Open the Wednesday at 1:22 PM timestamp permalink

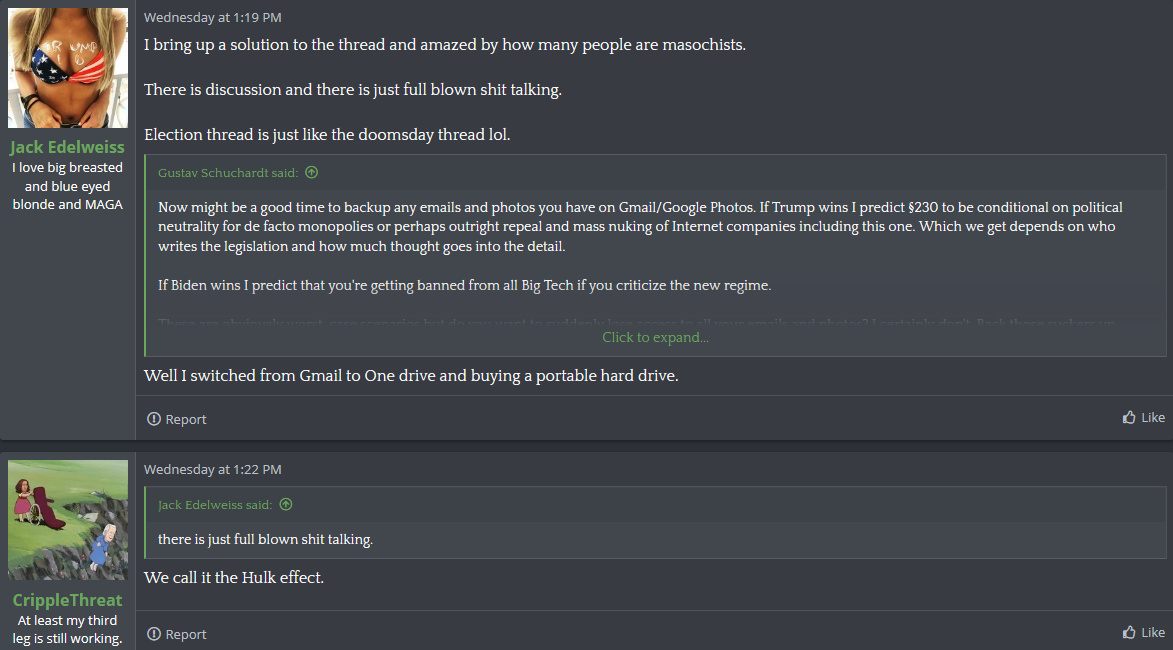coord(212,469)
